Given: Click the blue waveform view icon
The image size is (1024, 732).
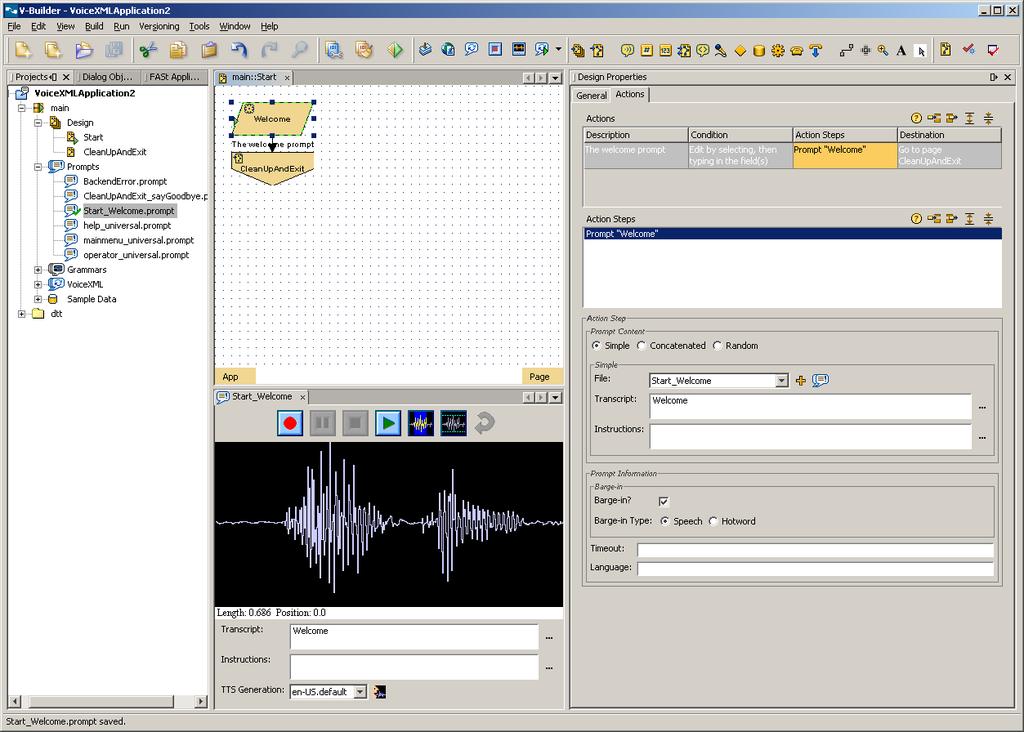Looking at the screenshot, I should click(x=421, y=423).
